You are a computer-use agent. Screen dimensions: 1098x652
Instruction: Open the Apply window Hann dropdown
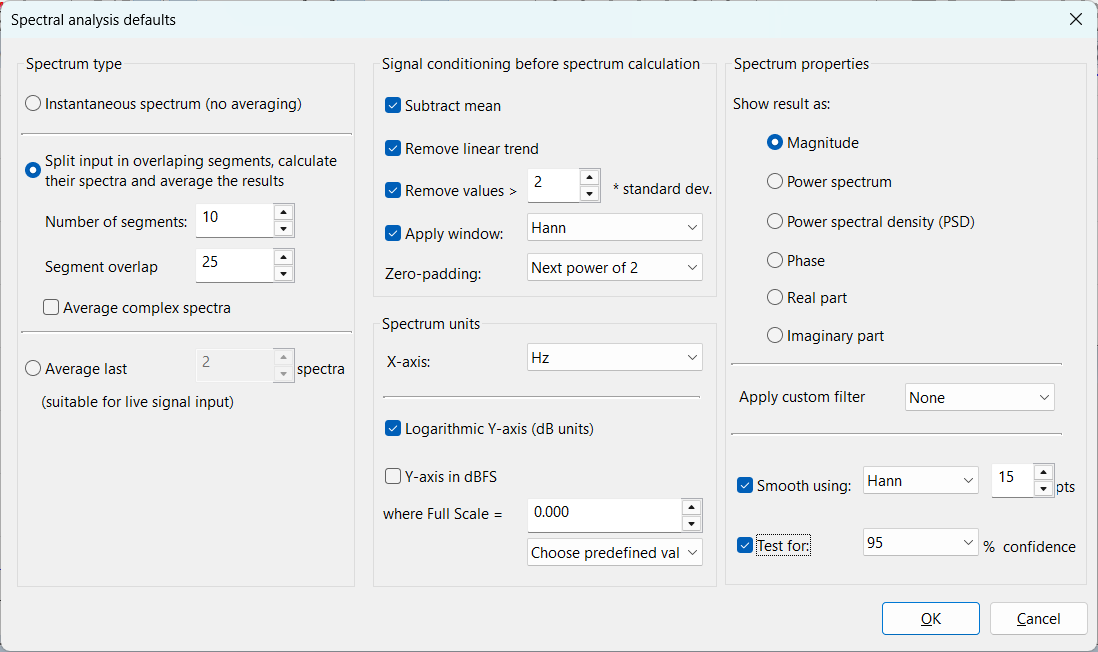[x=614, y=228]
